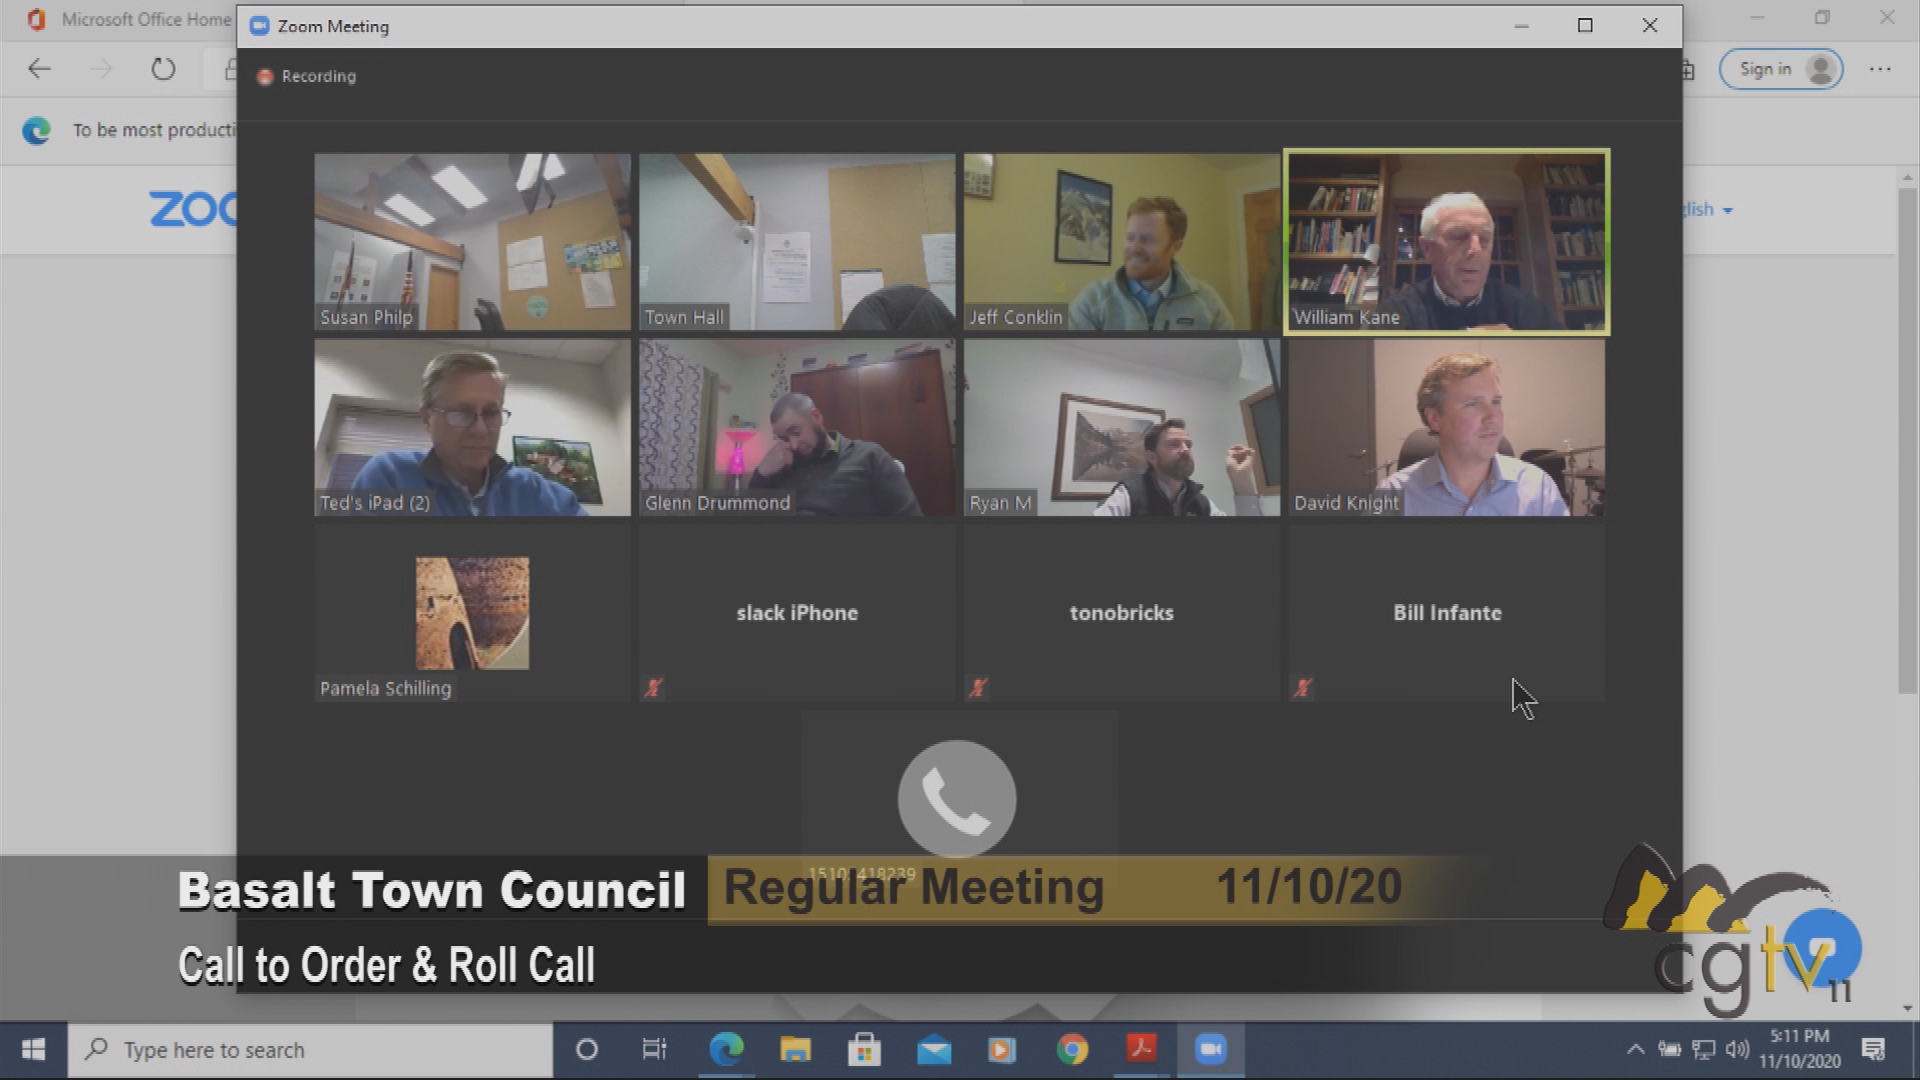This screenshot has width=1920, height=1080.
Task: Select William Kane's highlighted video tile
Action: tap(1446, 242)
